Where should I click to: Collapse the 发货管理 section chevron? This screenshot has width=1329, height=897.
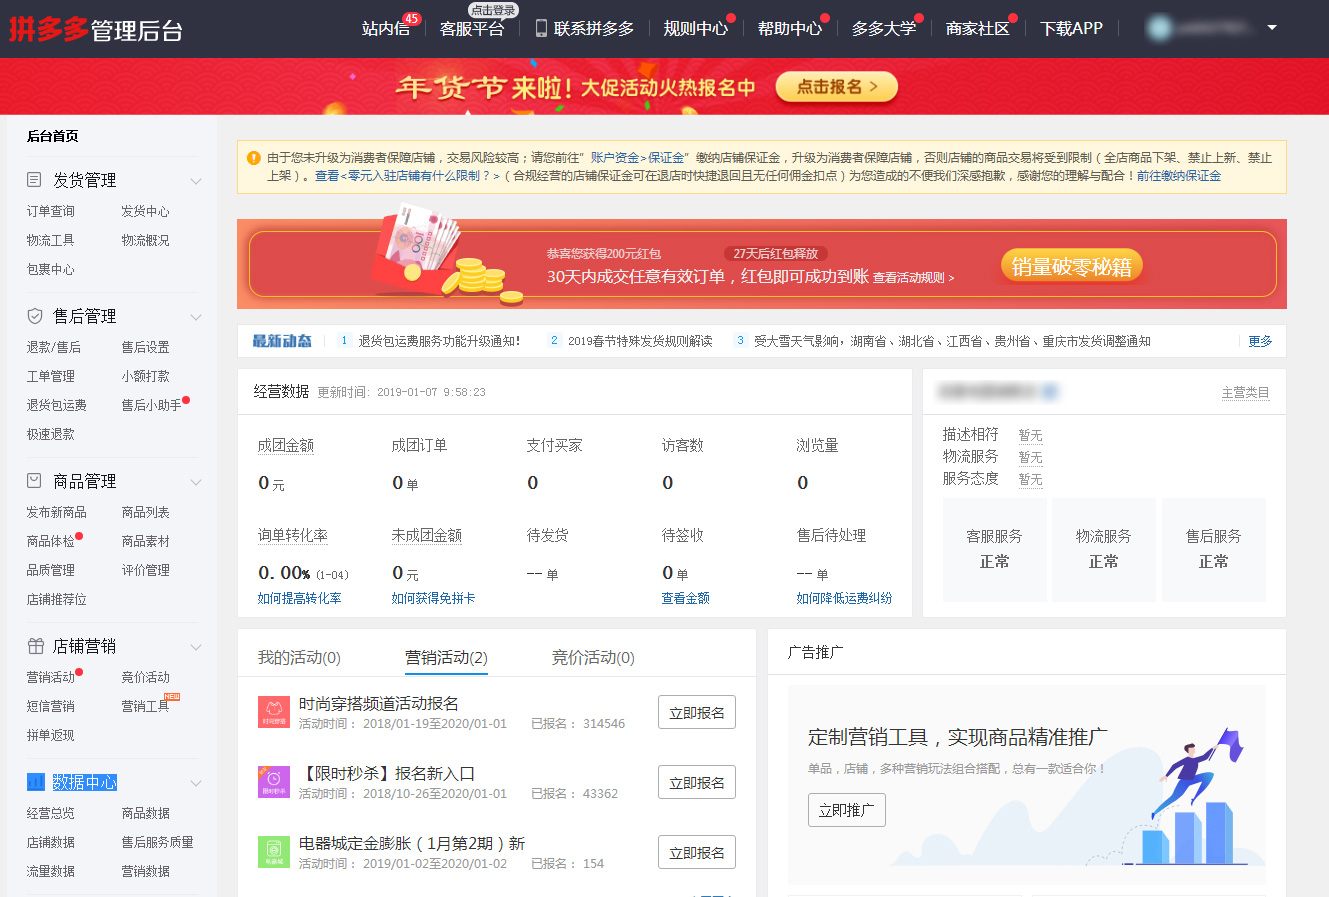click(x=196, y=180)
